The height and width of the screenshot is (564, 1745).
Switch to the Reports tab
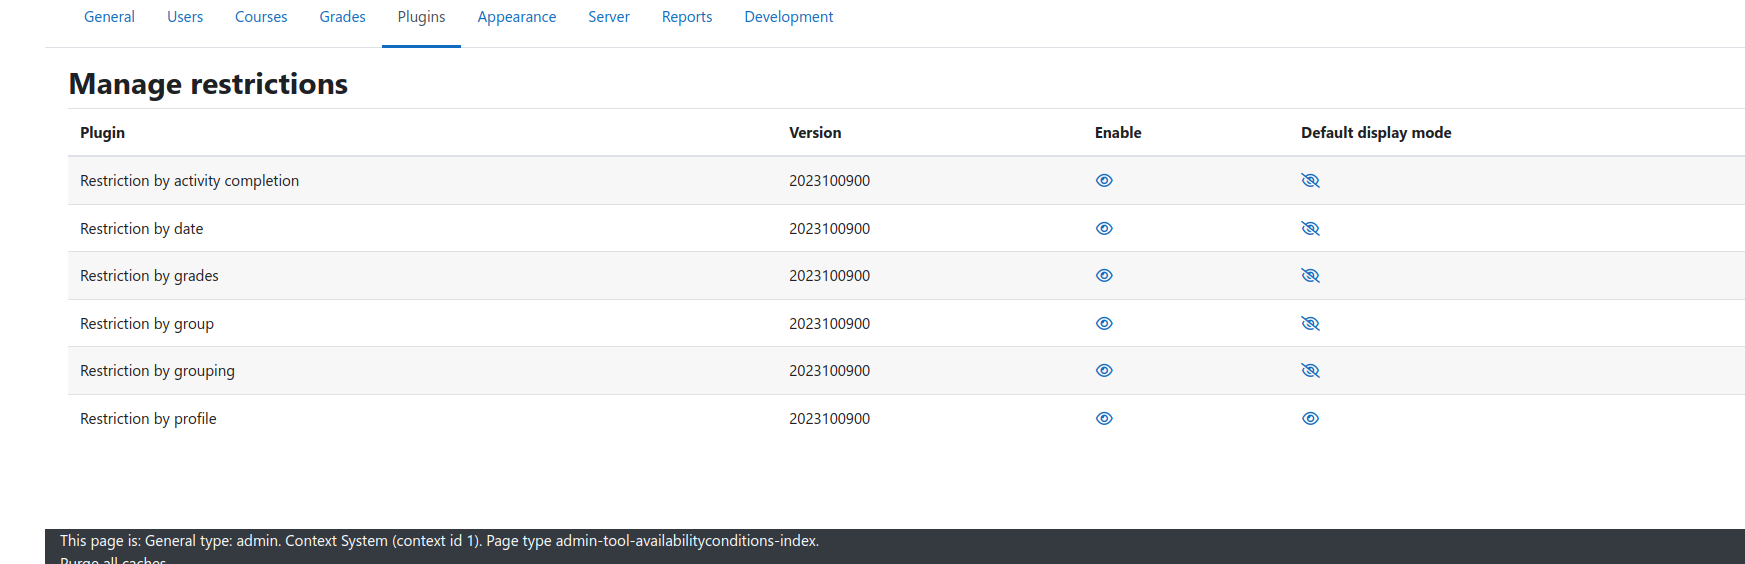point(687,17)
